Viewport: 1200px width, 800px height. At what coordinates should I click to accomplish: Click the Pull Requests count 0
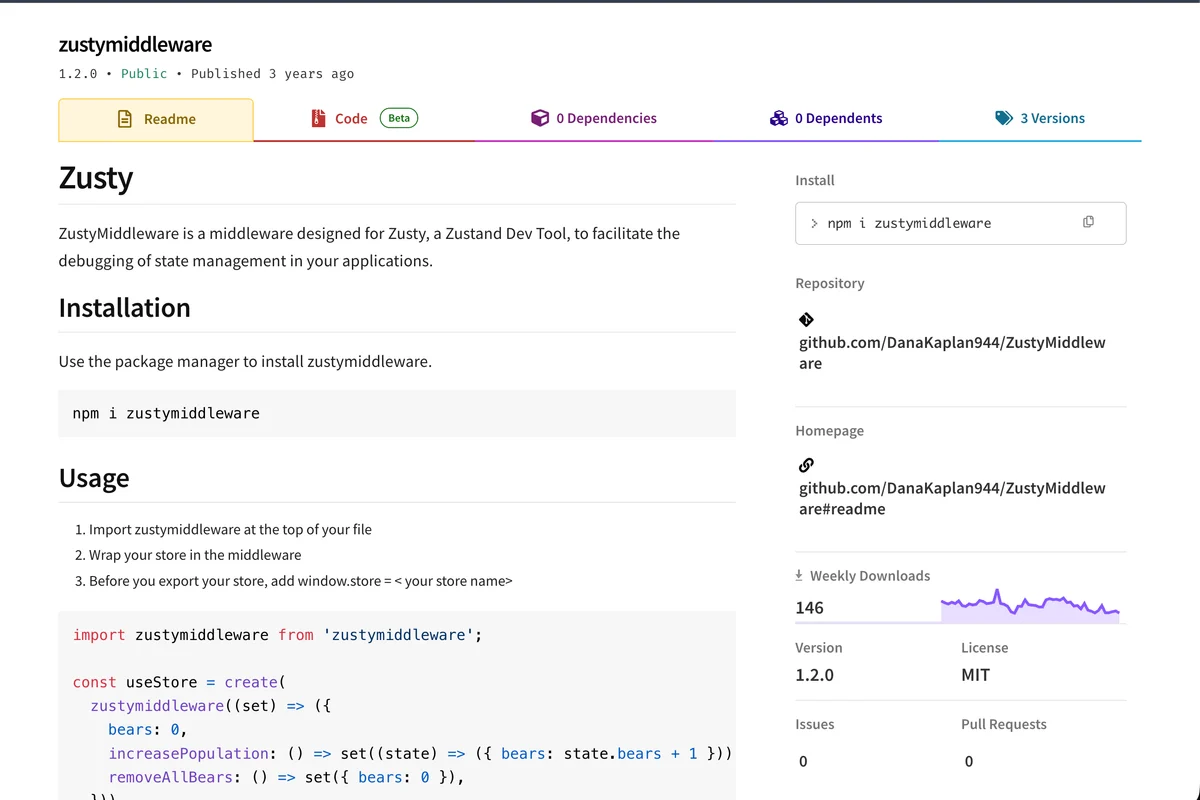click(x=969, y=762)
